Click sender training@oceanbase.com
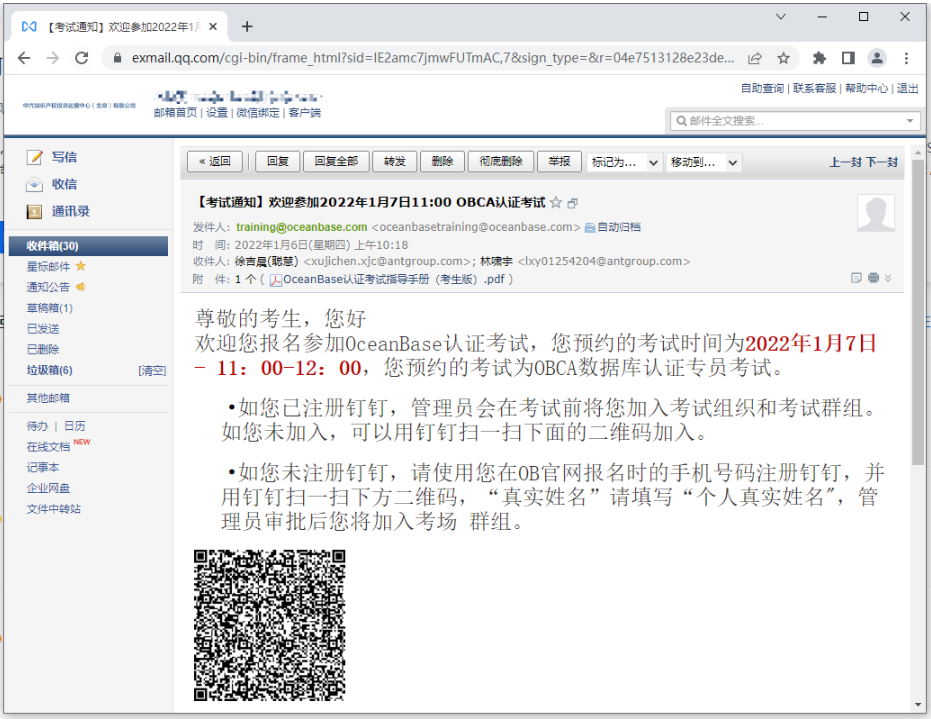 (x=302, y=227)
